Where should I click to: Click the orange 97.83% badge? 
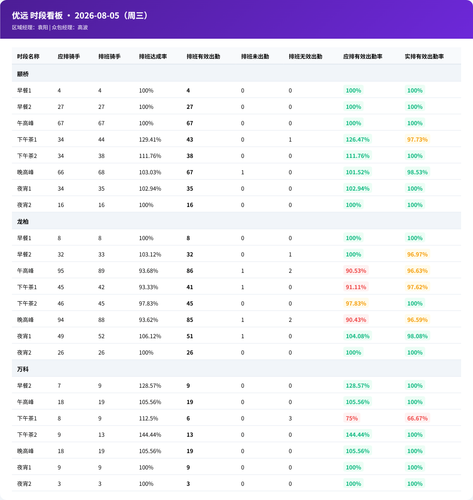click(356, 303)
